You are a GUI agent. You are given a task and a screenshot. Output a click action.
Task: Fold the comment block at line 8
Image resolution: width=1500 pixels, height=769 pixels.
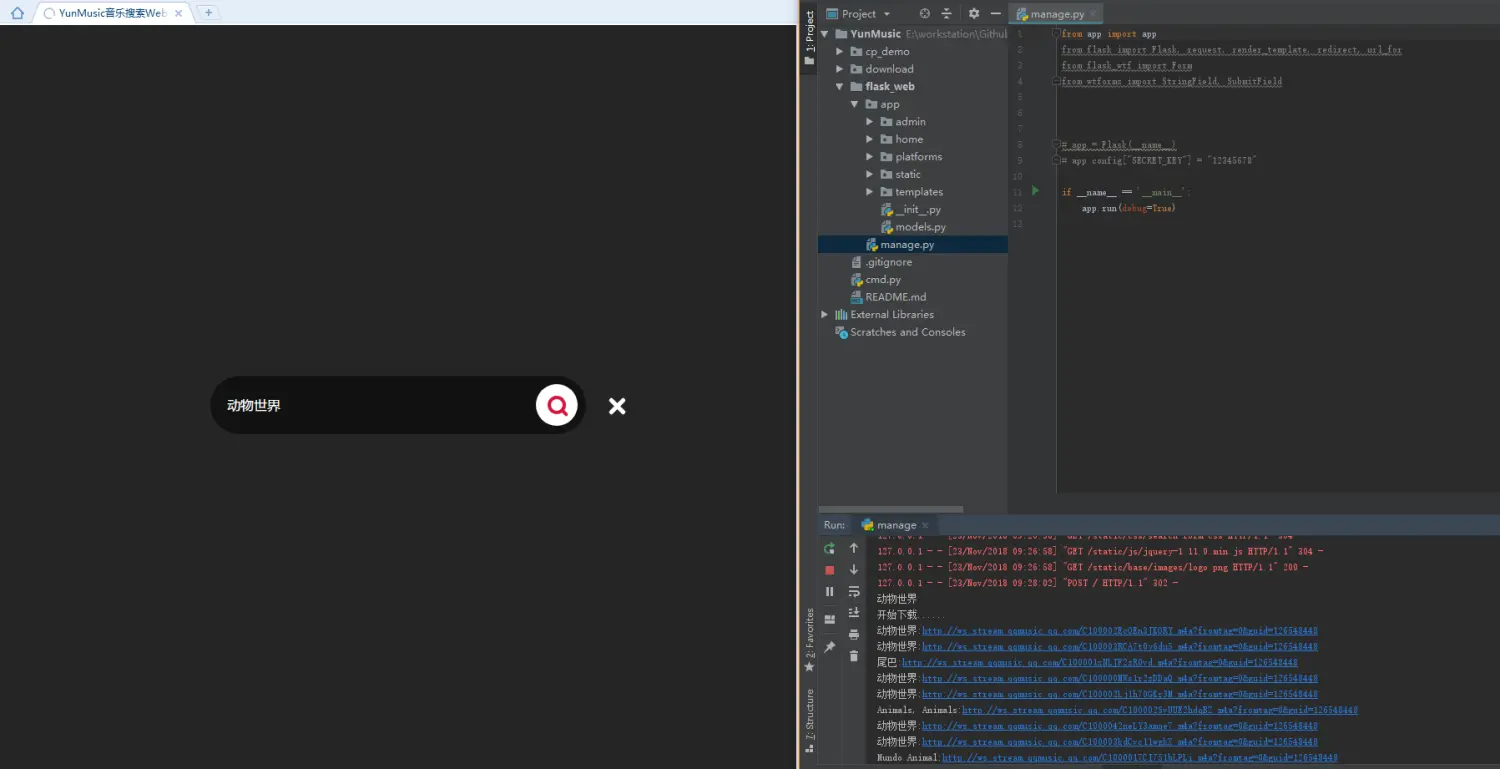click(x=1056, y=144)
